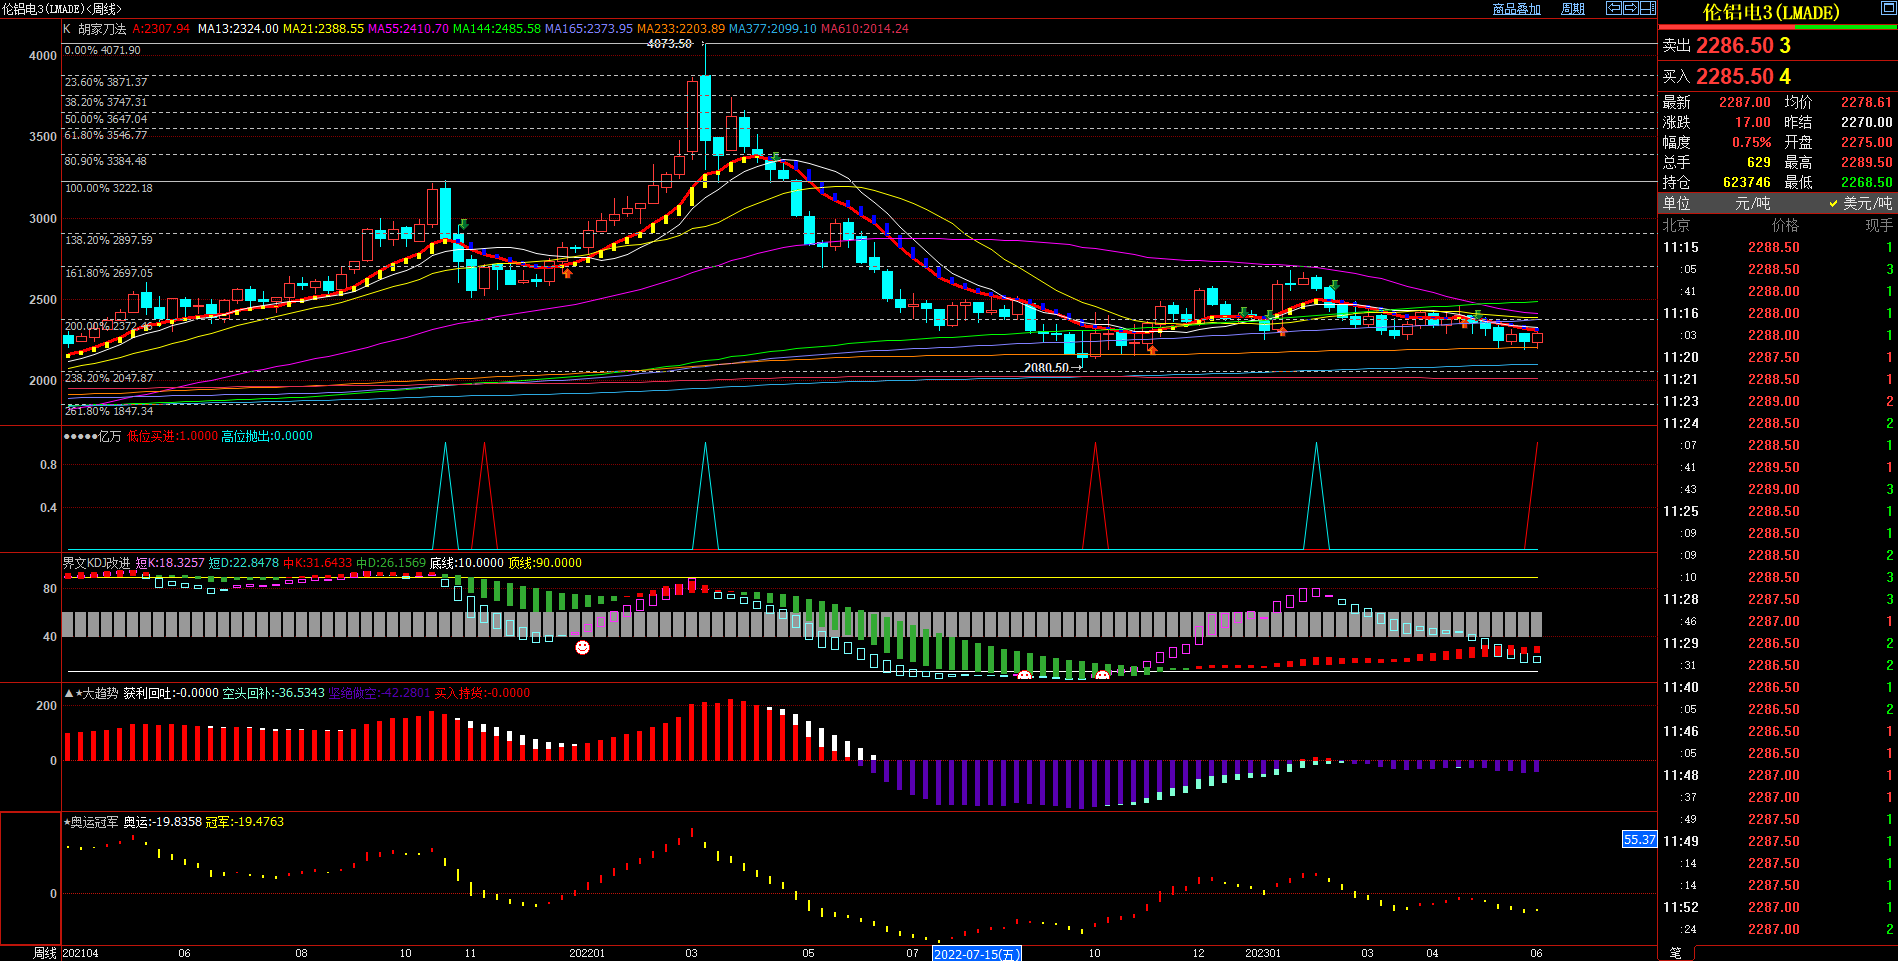This screenshot has width=1898, height=961.
Task: Maximize the quote panel with the square icon
Action: (1889, 9)
